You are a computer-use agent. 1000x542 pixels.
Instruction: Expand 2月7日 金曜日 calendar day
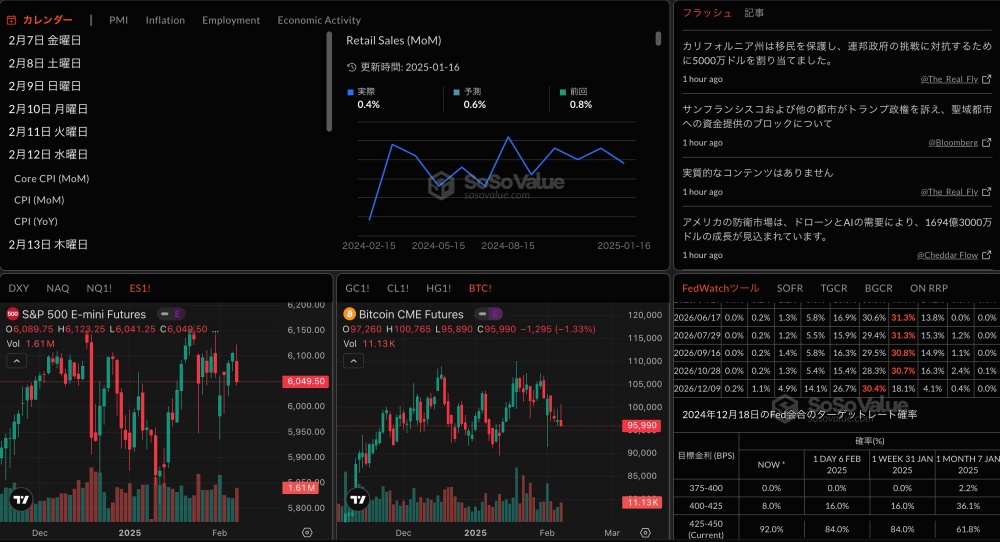pyautogui.click(x=45, y=40)
